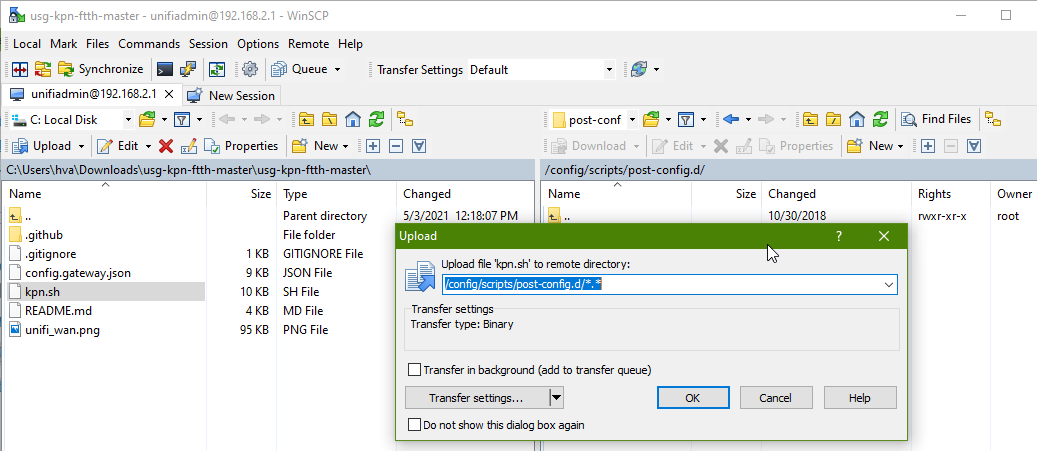Close the unifiadmin@192.168.2.1 session tab

point(169,95)
